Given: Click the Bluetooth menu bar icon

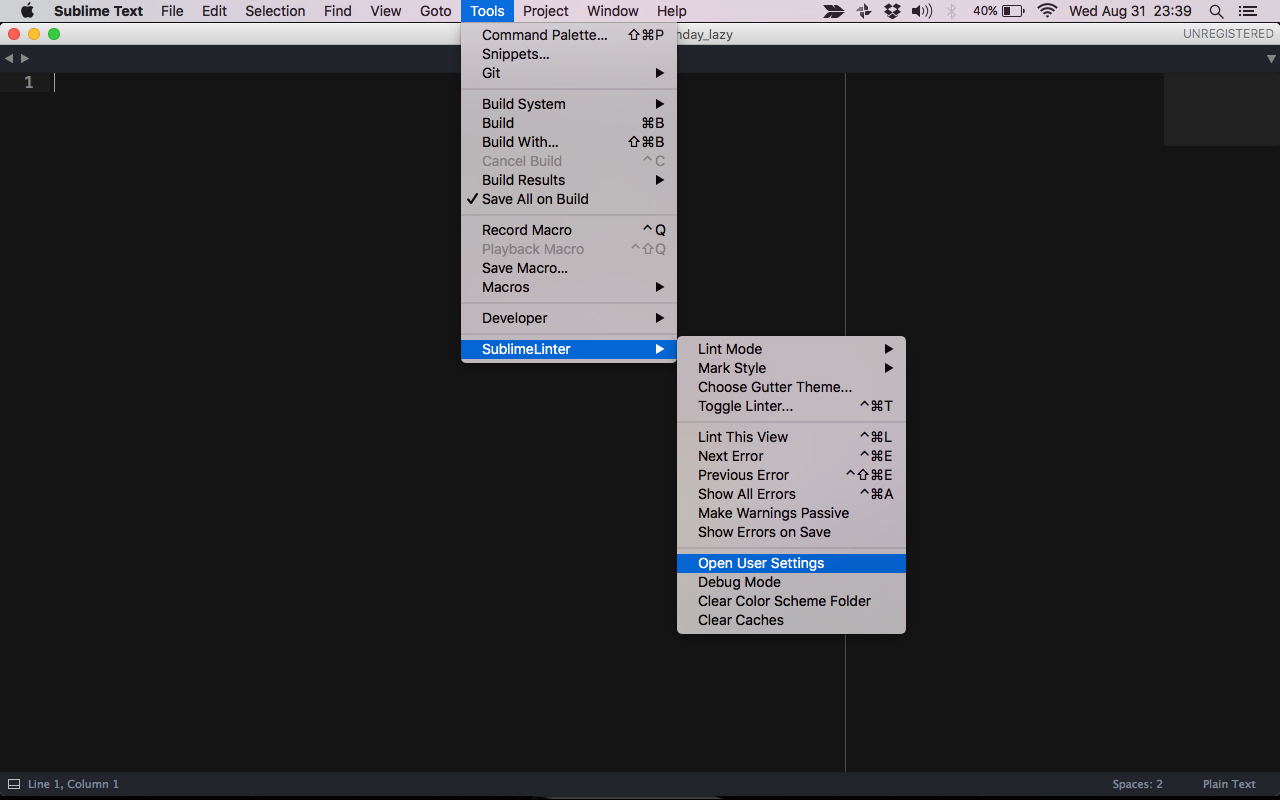Looking at the screenshot, I should coord(952,11).
